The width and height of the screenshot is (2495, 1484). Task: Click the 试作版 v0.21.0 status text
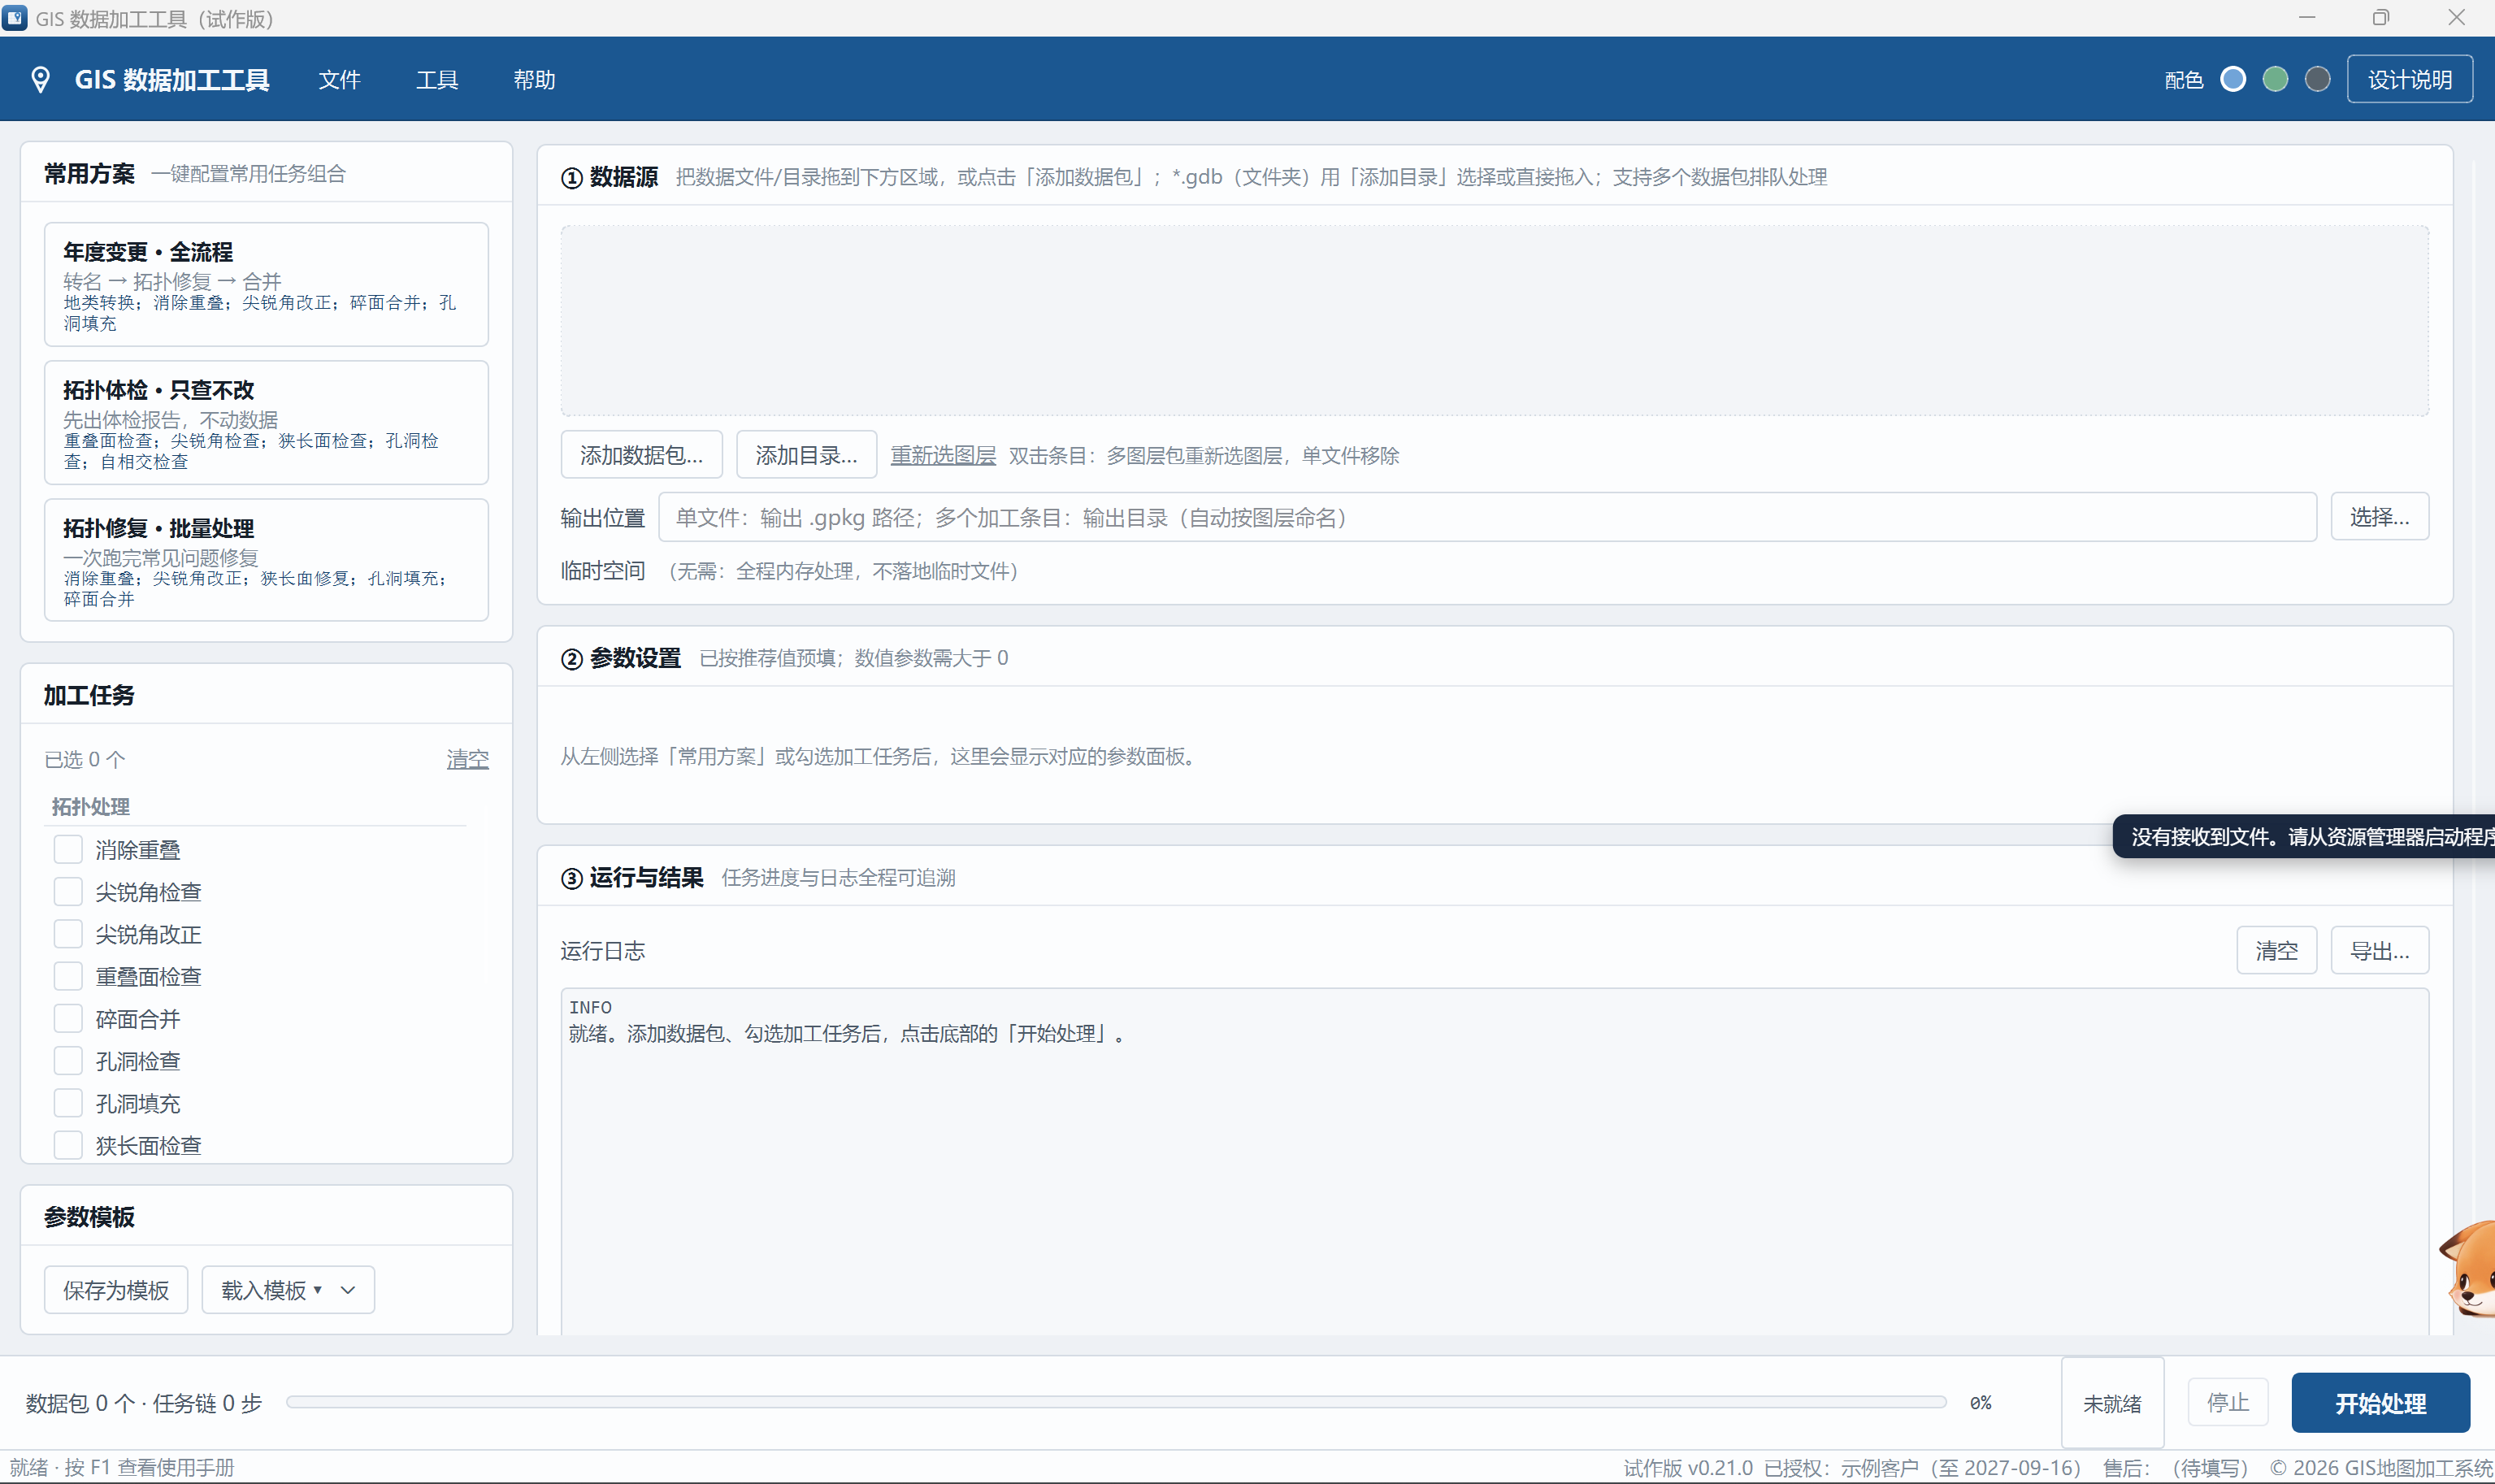(1687, 1468)
